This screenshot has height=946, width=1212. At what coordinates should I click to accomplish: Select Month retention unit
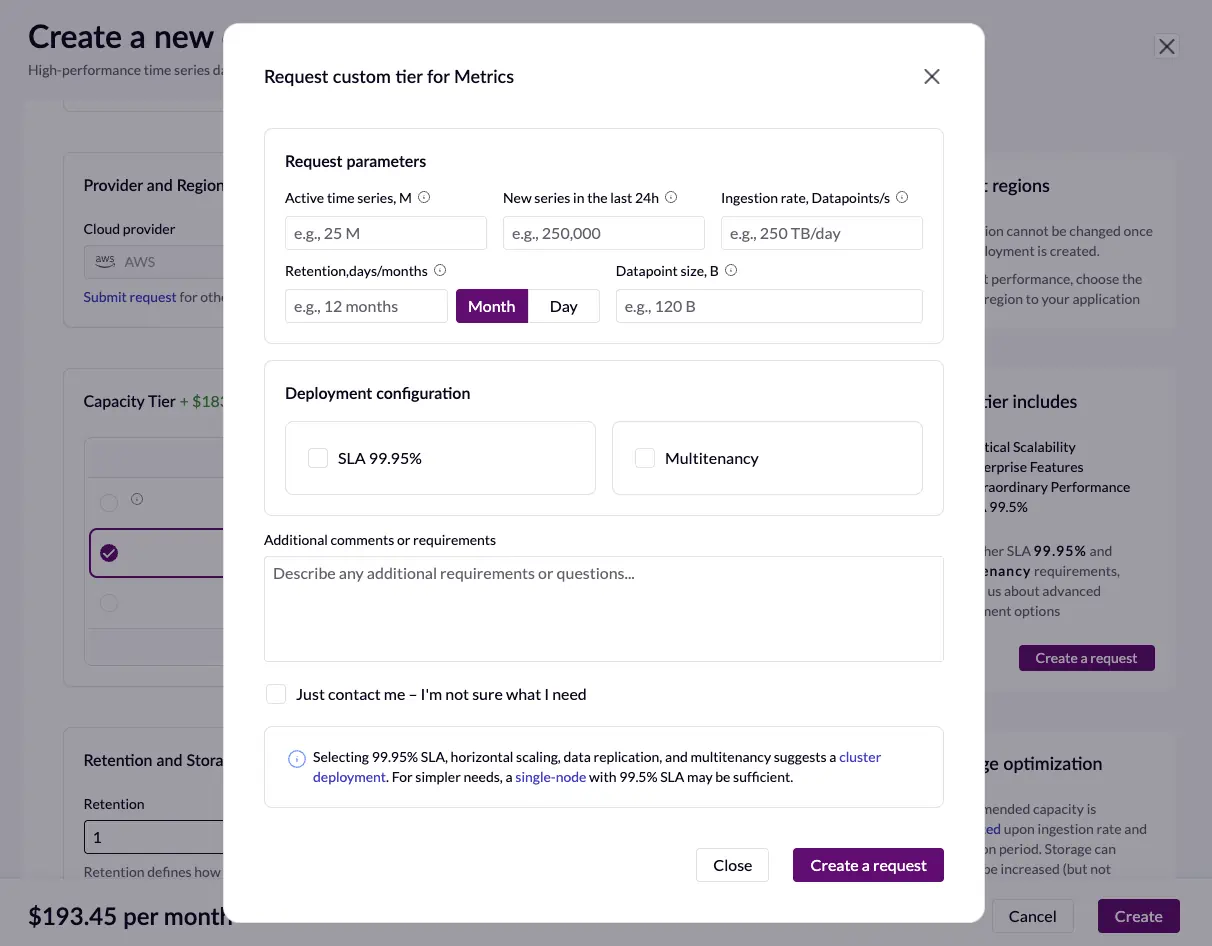point(491,307)
